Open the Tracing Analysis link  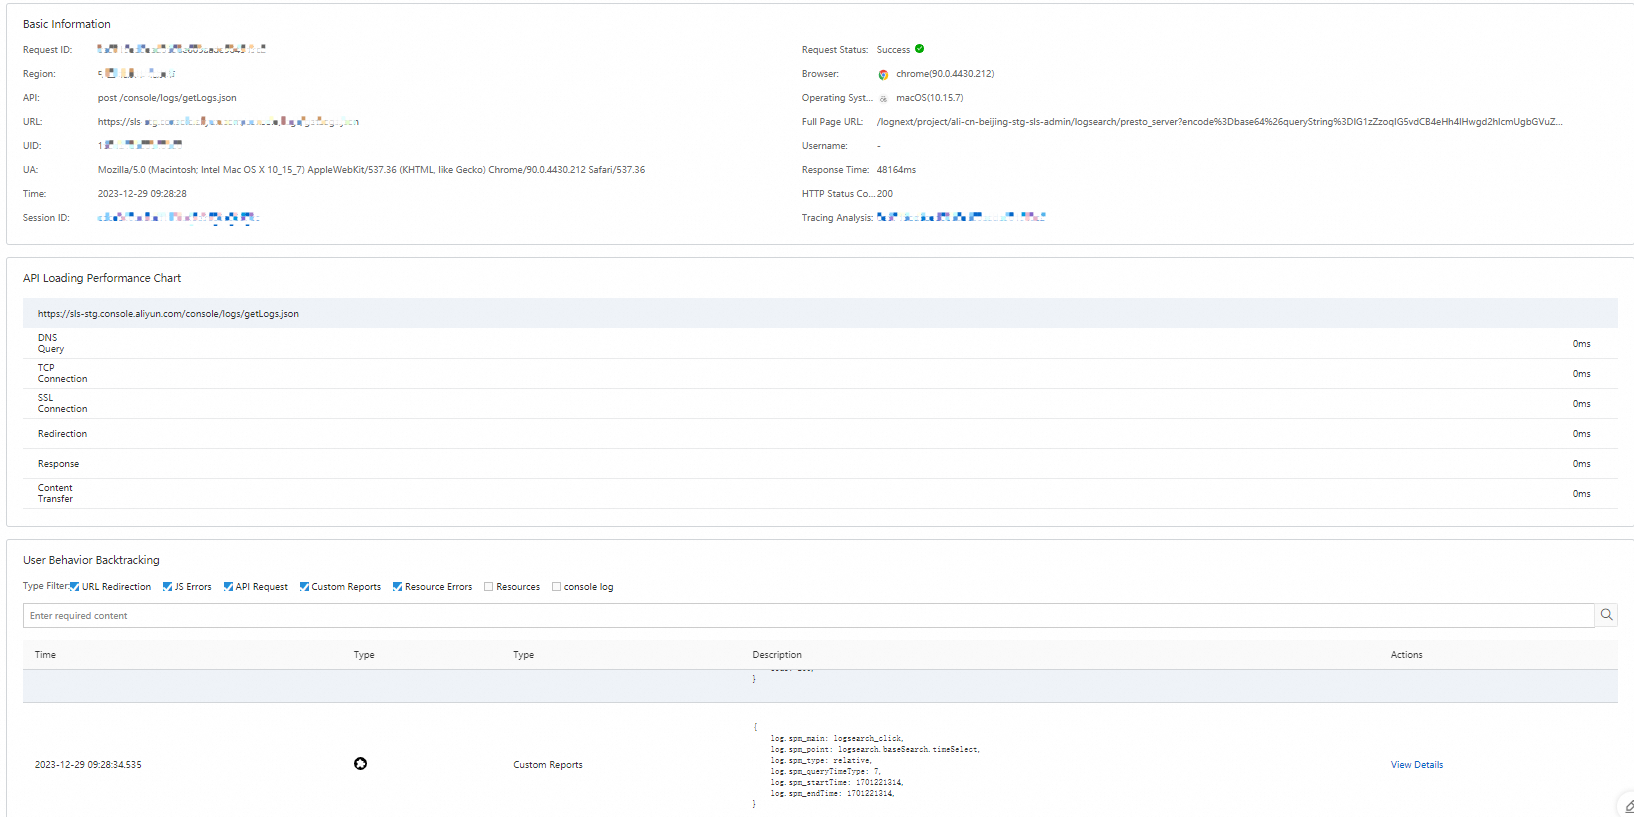point(961,217)
